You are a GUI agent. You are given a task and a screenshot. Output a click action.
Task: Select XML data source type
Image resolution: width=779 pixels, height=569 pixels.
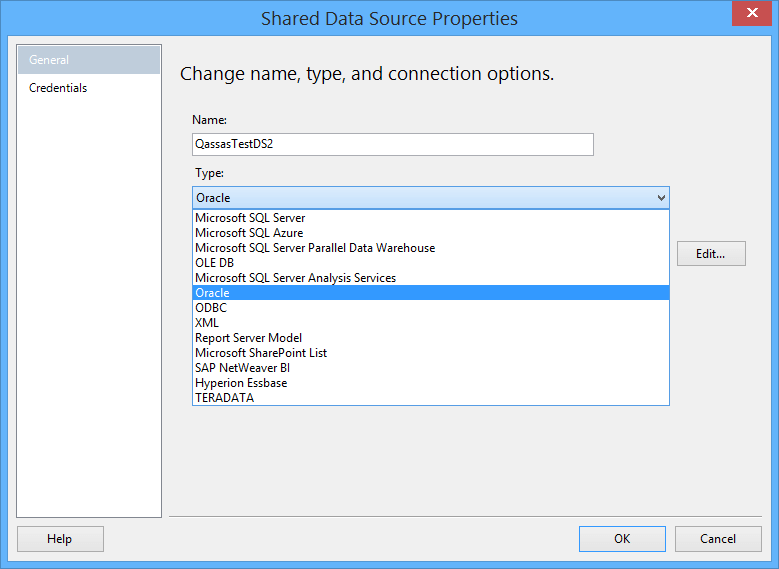(x=207, y=323)
